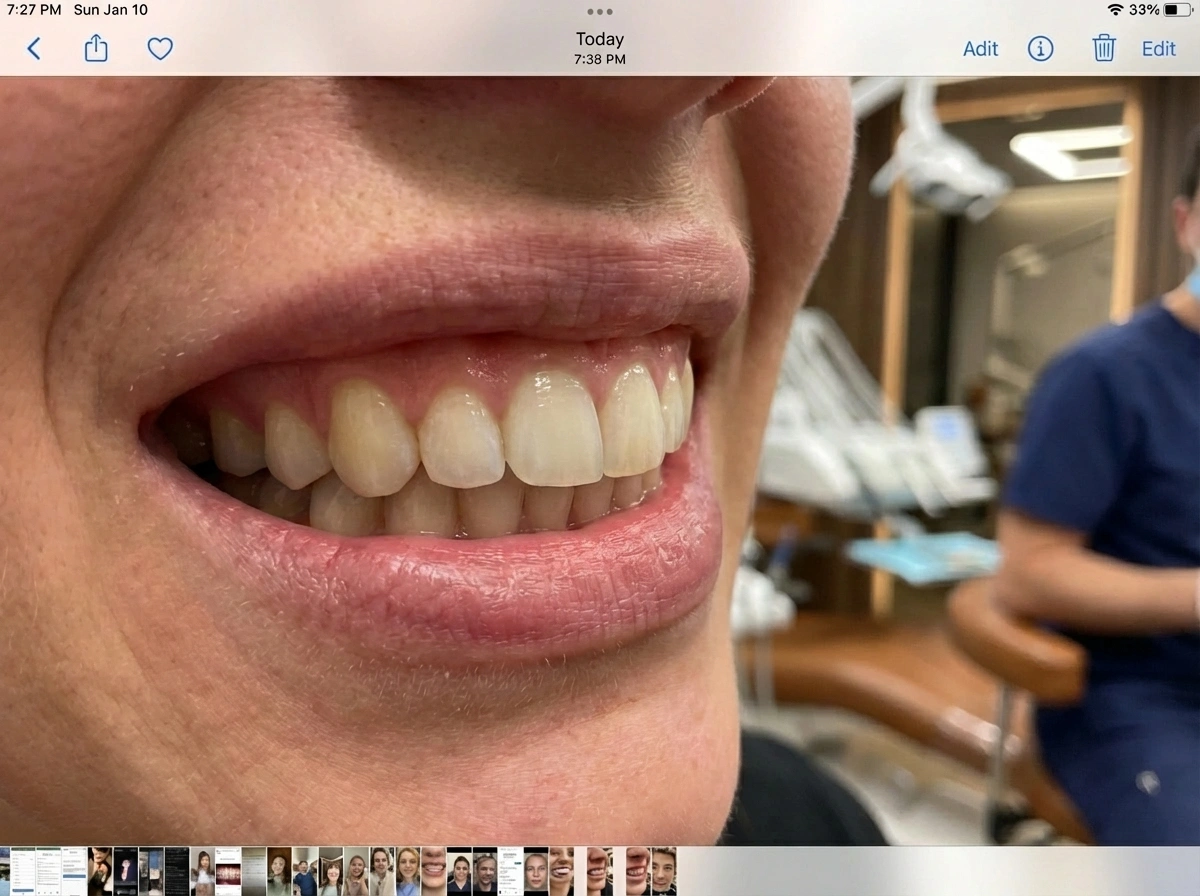
Task: Tap the Today 7:38 PM title
Action: point(600,48)
